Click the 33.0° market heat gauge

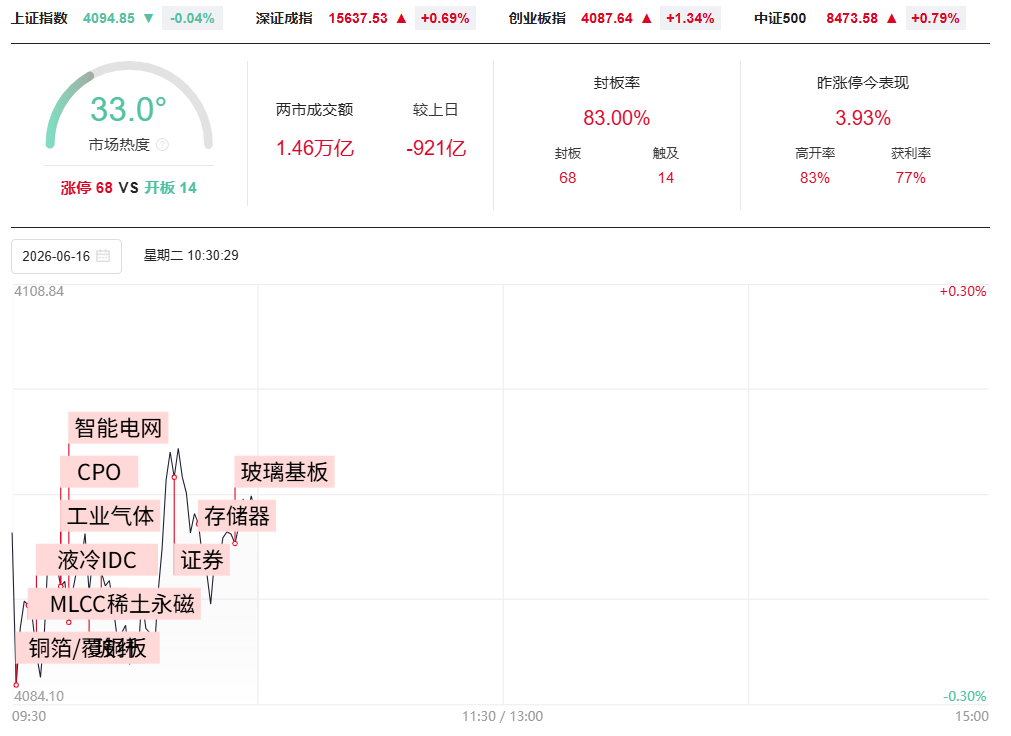(129, 106)
